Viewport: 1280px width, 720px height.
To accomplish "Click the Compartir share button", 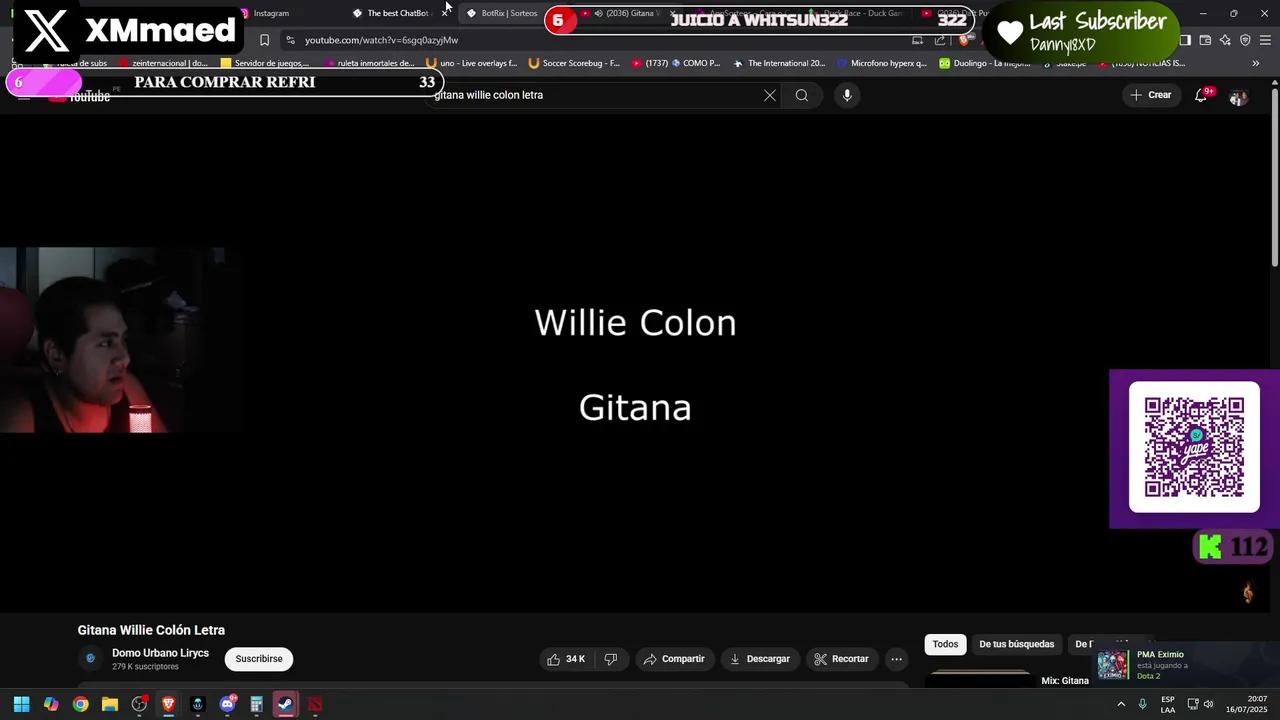I will pyautogui.click(x=674, y=659).
